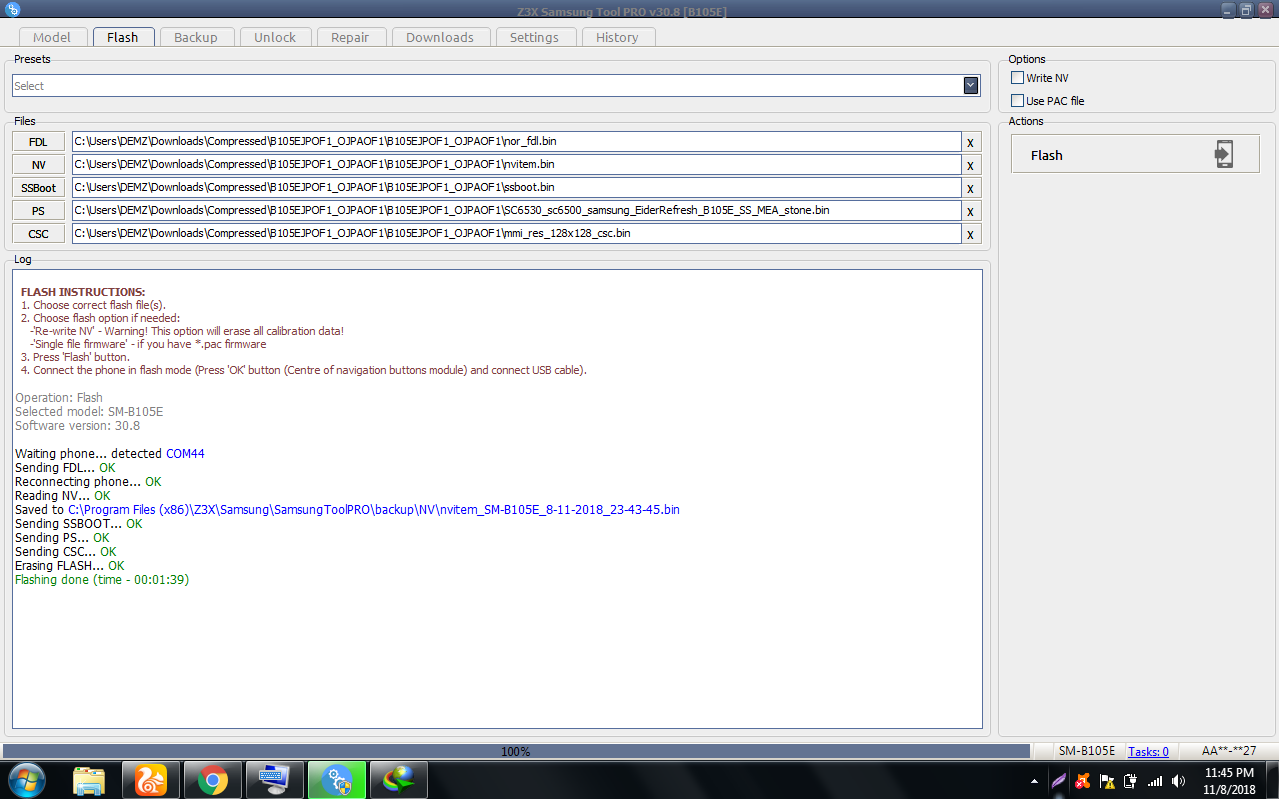1279x799 pixels.
Task: Switch to the Model tab
Action: (52, 37)
